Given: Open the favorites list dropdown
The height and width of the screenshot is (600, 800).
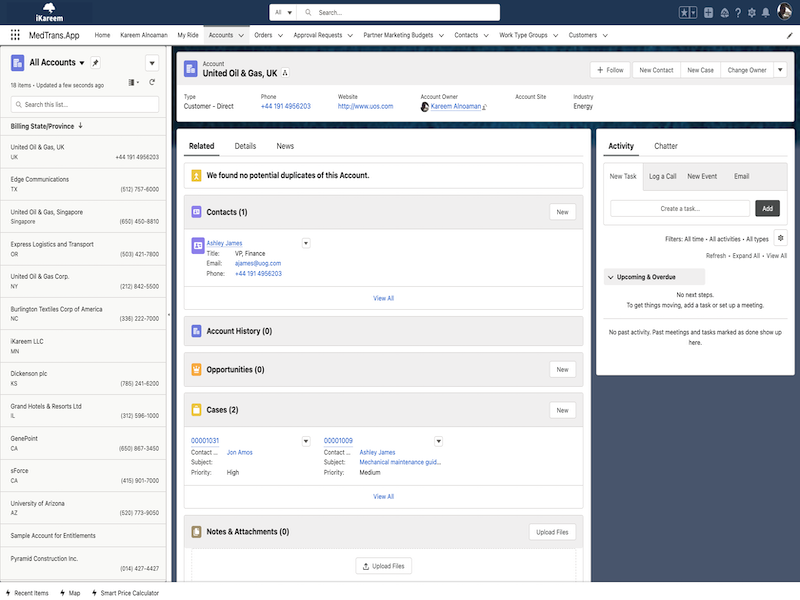Looking at the screenshot, I should pyautogui.click(x=693, y=13).
